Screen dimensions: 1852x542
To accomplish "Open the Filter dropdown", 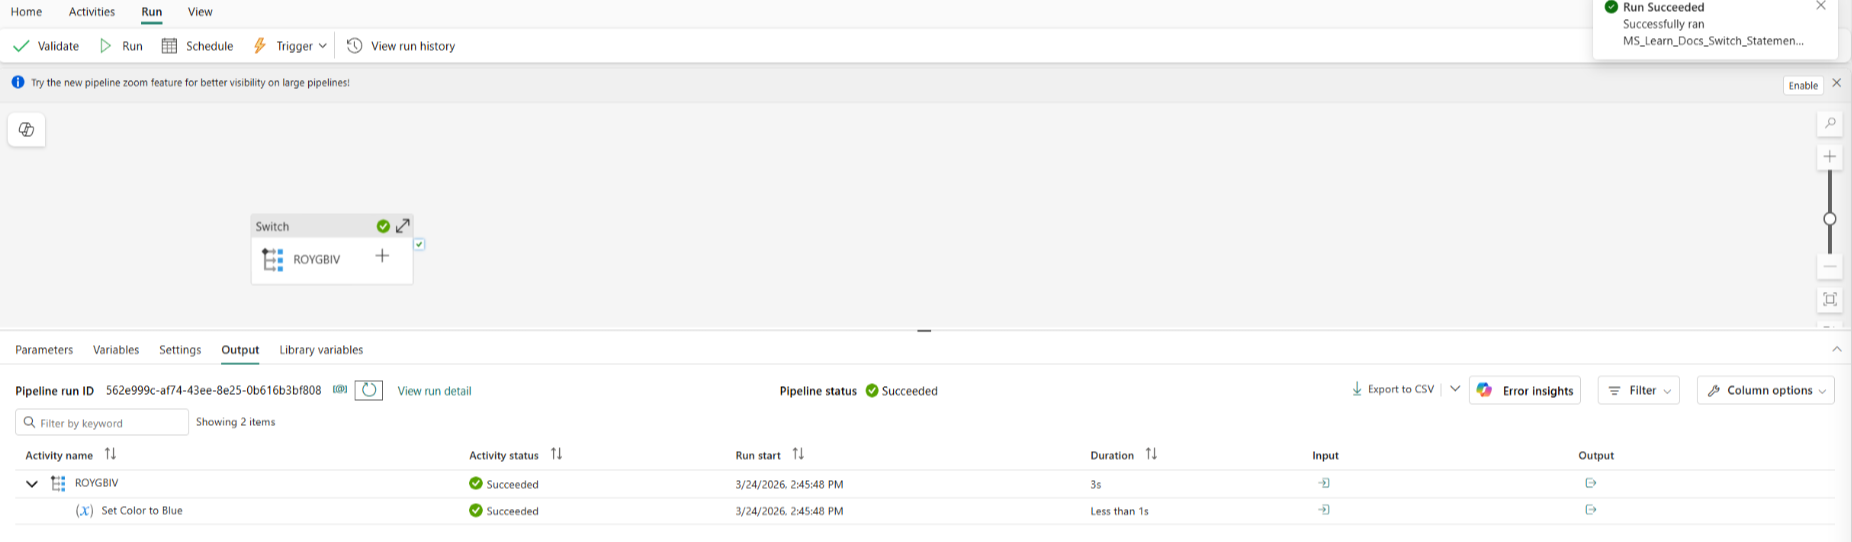I will point(1639,390).
